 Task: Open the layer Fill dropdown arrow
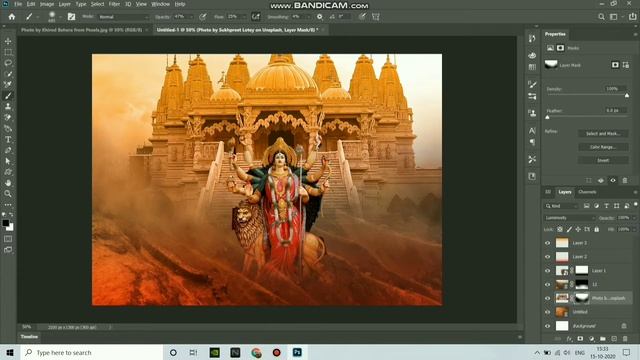634,229
